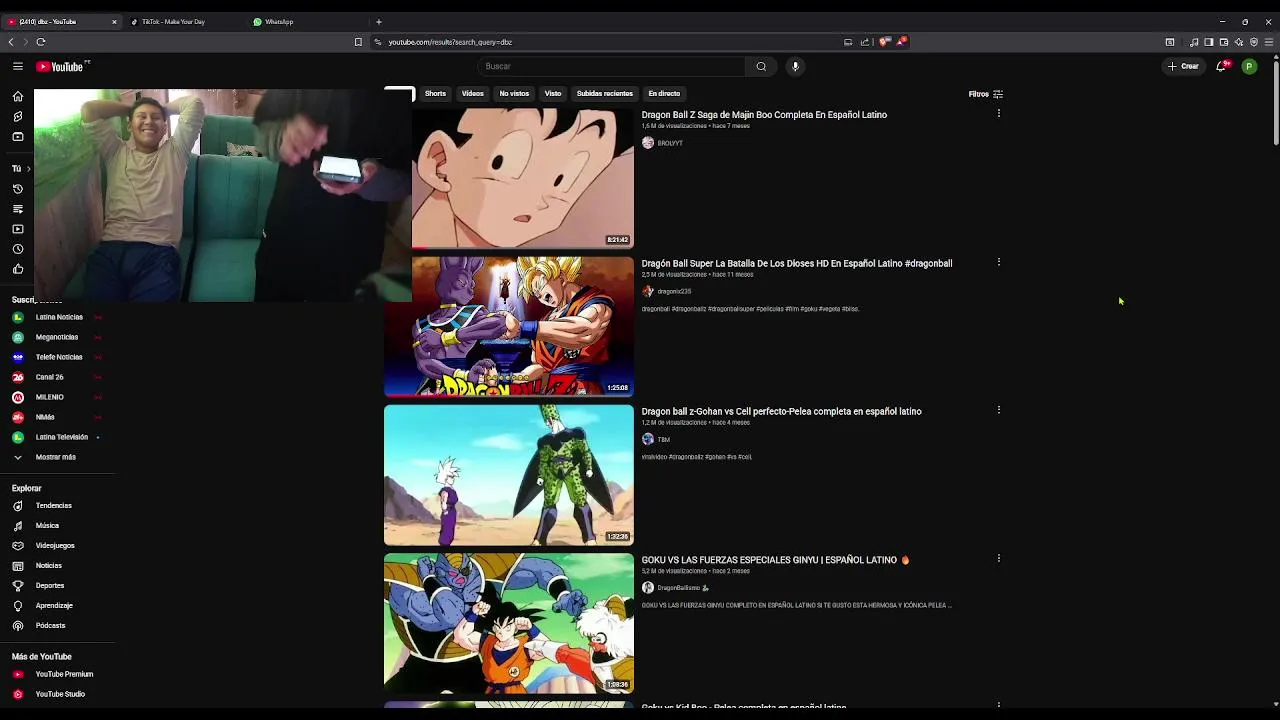The width and height of the screenshot is (1280, 720).
Task: Select the Shorts filter chip
Action: (x=435, y=93)
